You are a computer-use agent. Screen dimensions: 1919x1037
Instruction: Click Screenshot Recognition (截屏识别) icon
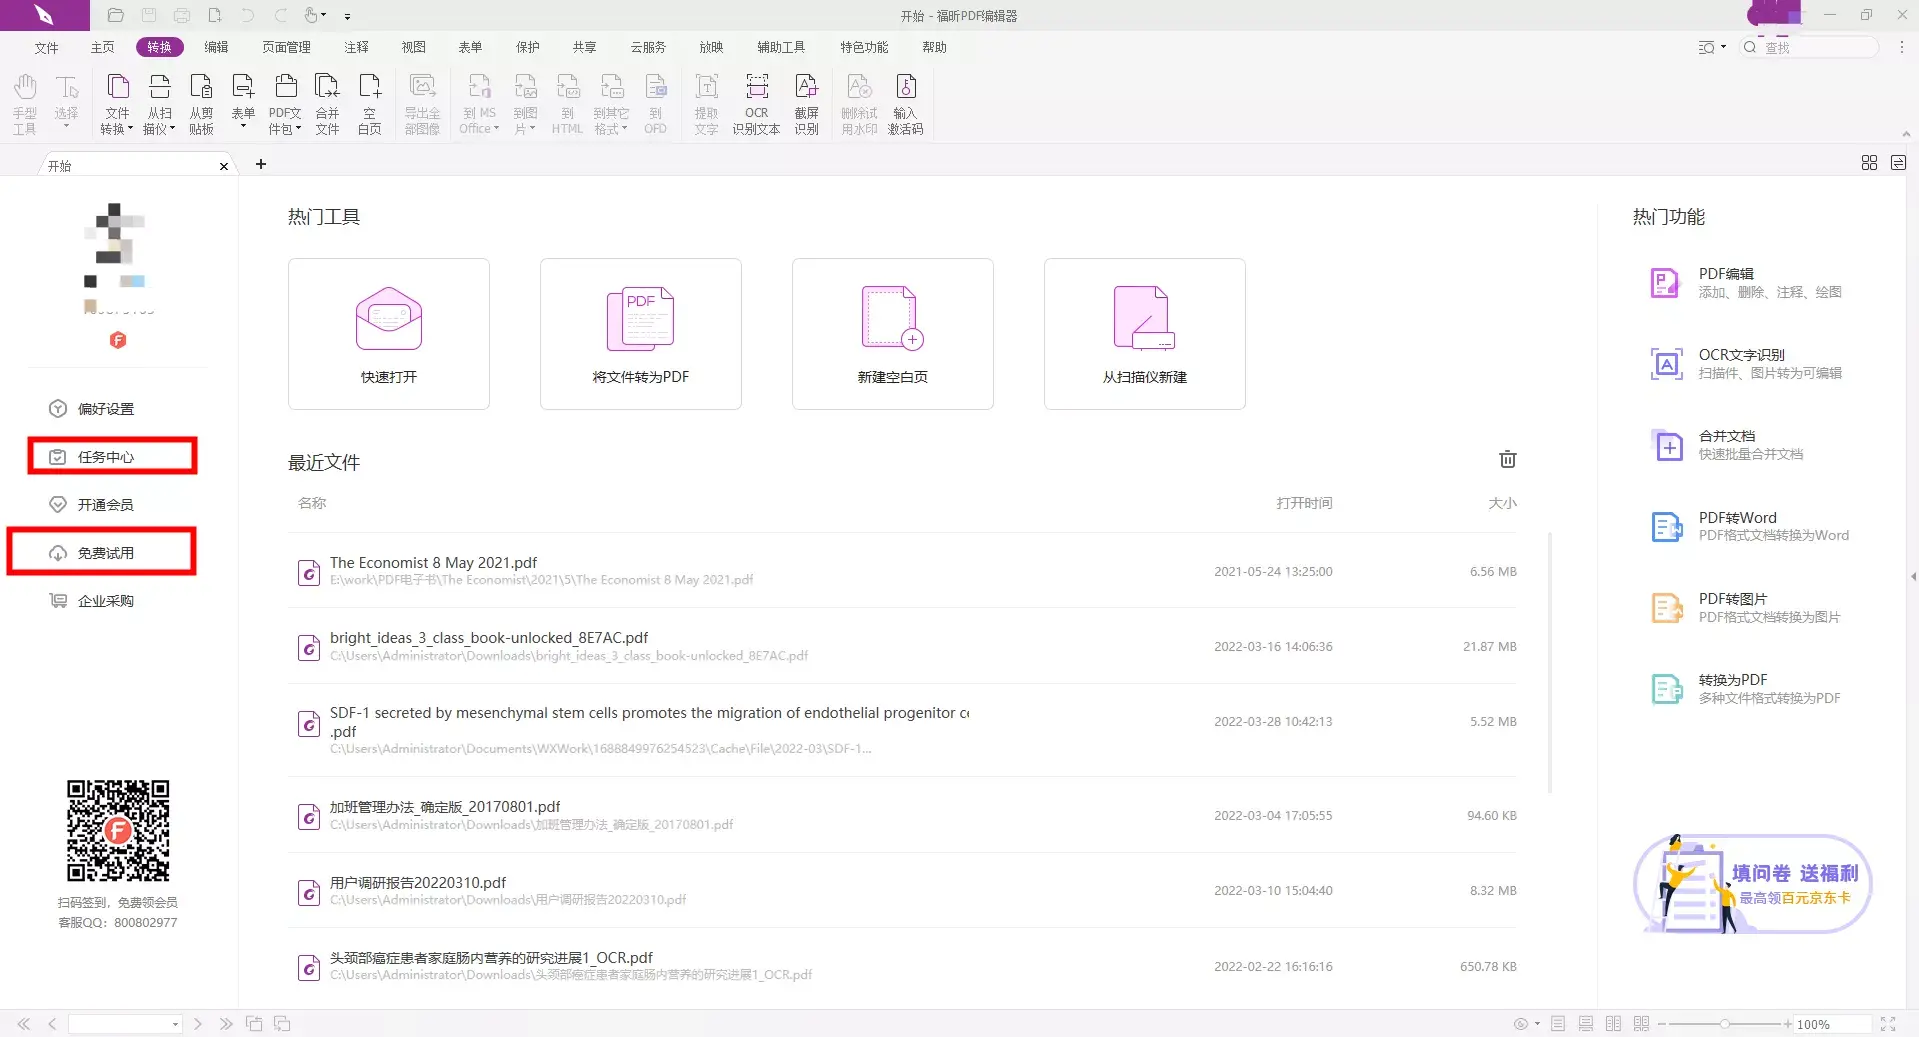coord(806,103)
